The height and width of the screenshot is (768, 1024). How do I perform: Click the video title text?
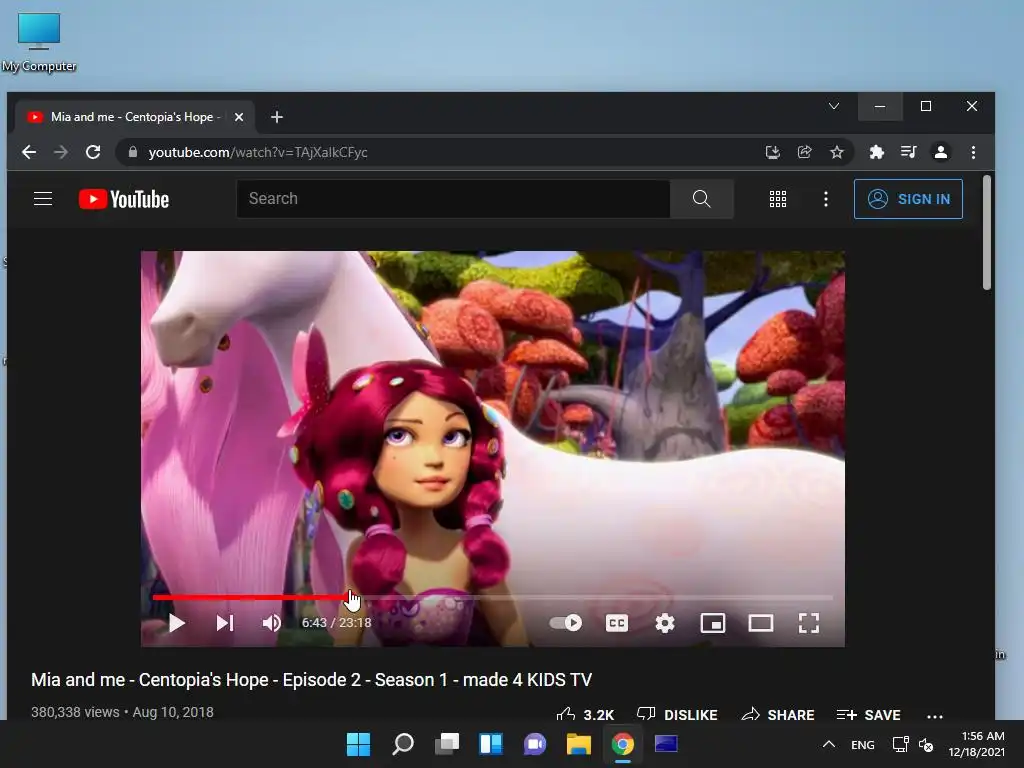312,680
